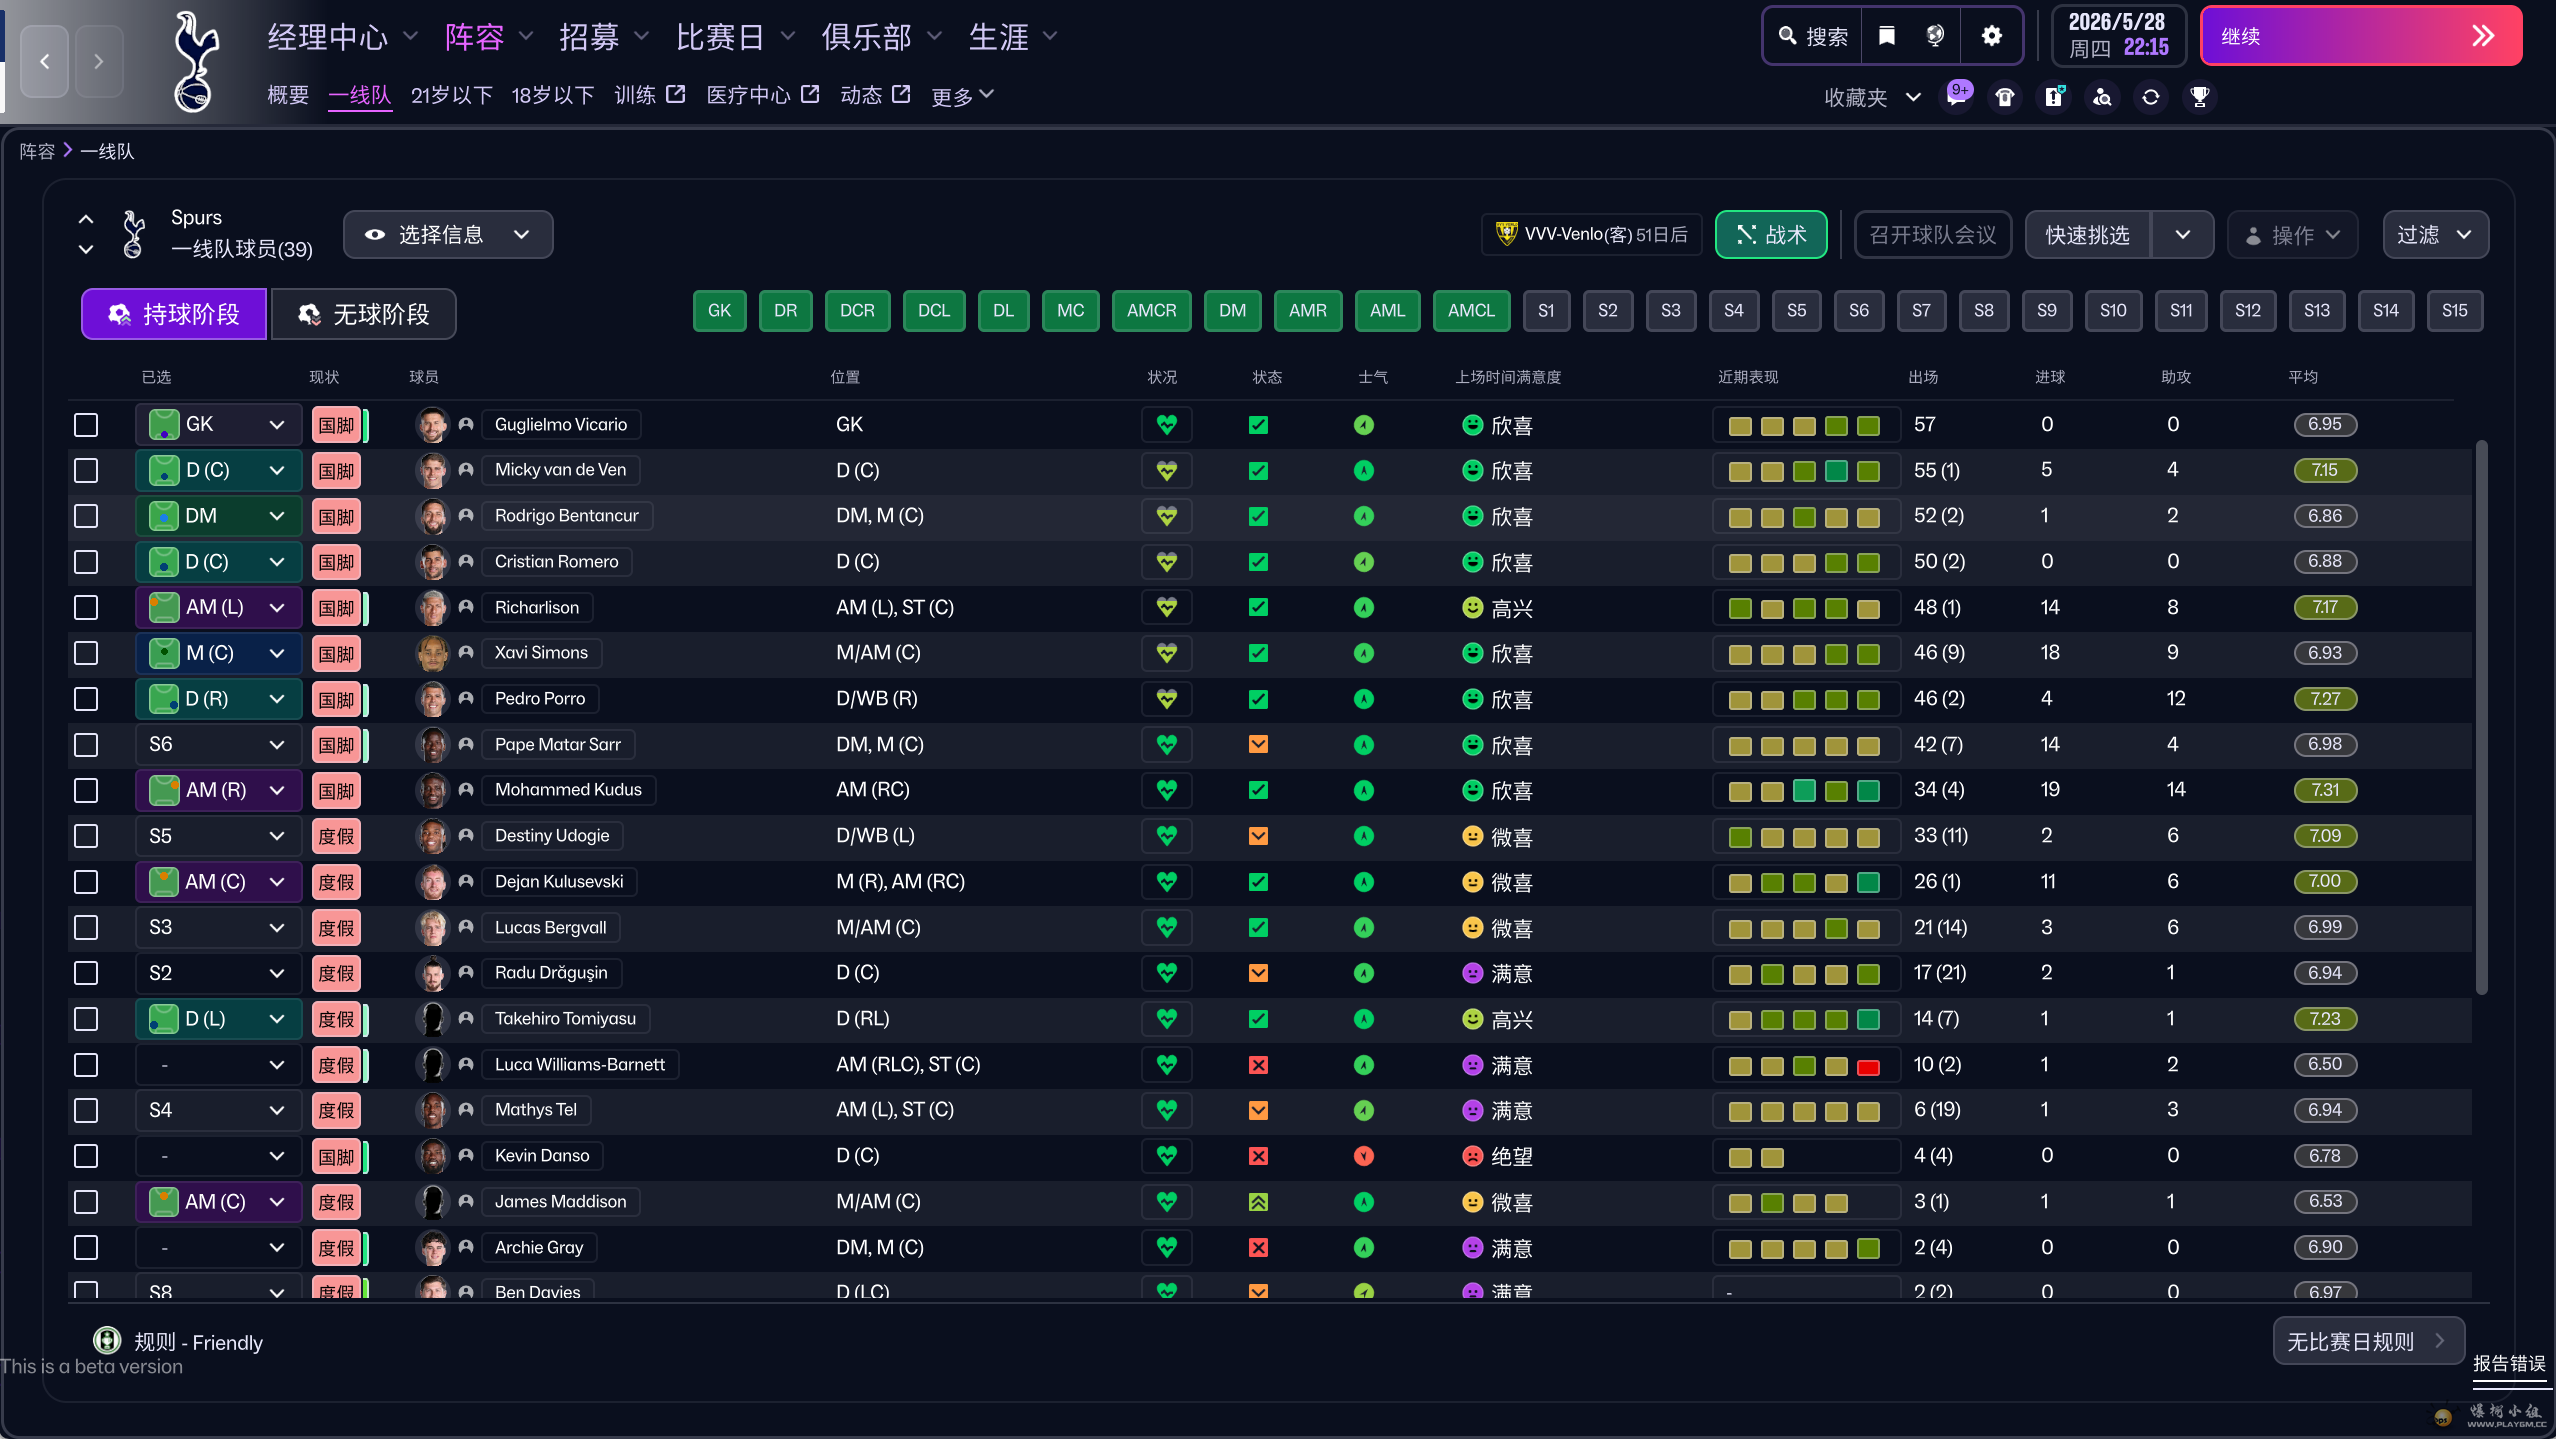The height and width of the screenshot is (1439, 2556).
Task: Select Richarlison's row checkbox
Action: 86,607
